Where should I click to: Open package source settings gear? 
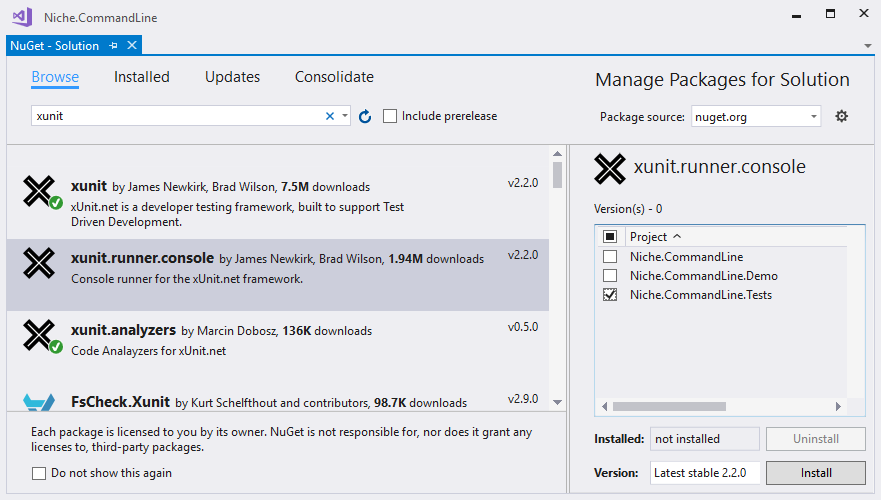[841, 116]
